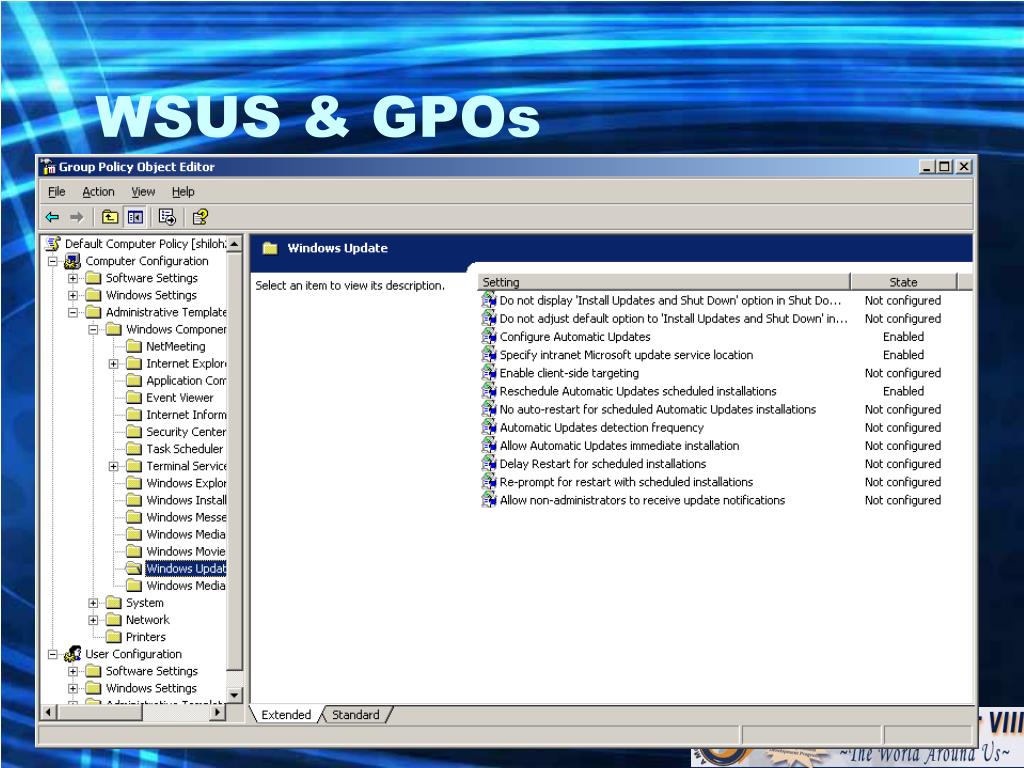The height and width of the screenshot is (768, 1024).
Task: Click the tree pane scroll down arrow
Action: pos(234,695)
